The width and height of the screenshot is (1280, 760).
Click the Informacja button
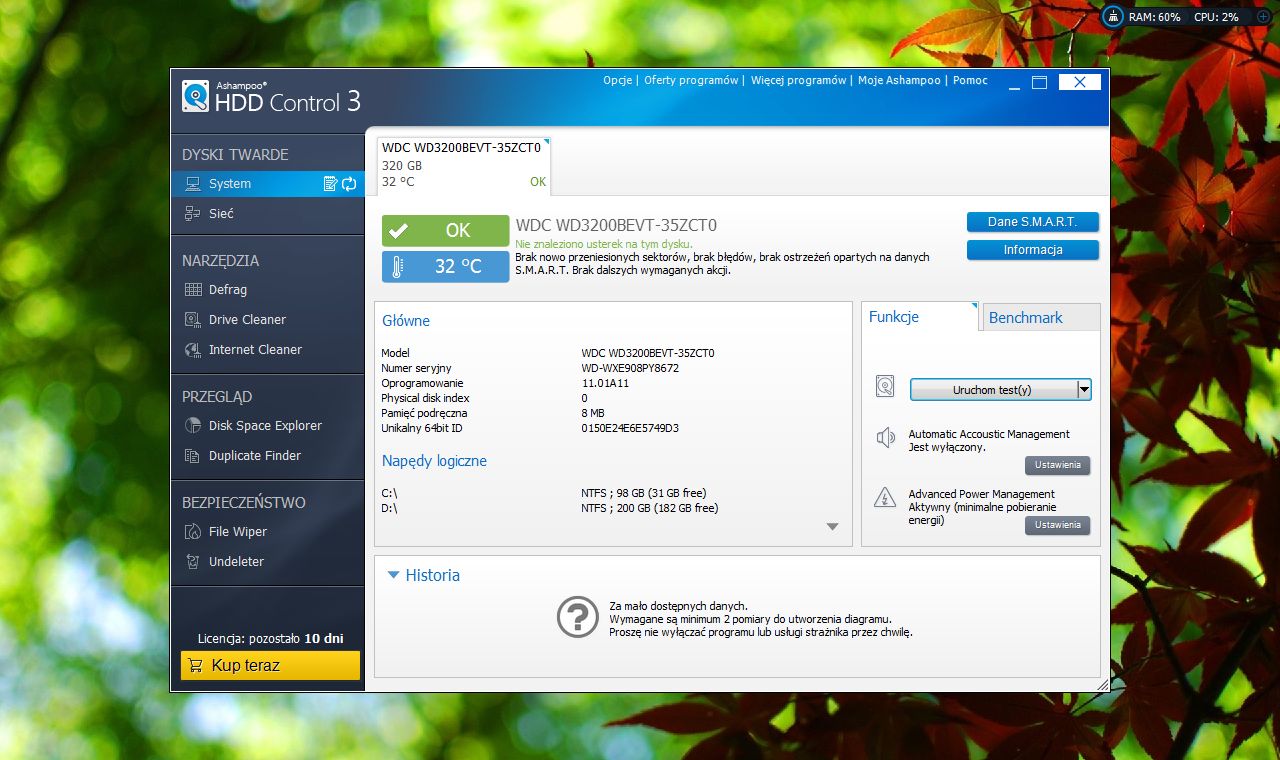1033,250
